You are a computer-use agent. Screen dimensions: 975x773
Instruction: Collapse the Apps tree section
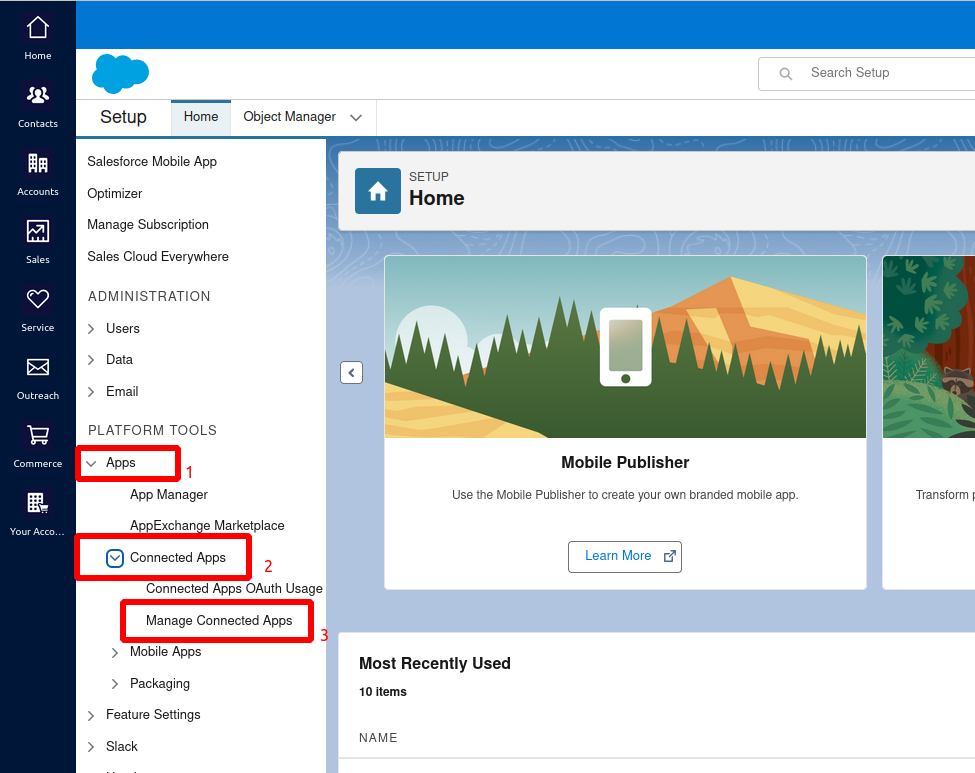click(91, 463)
